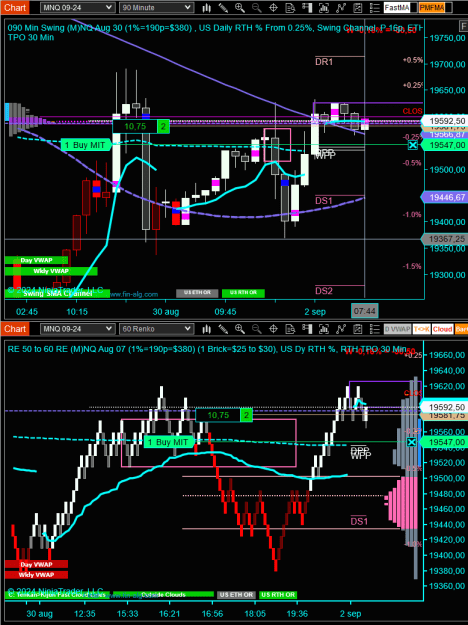Viewport: 468px width, 625px height.
Task: Zoom out on the 90 Minute chart
Action: [257, 8]
